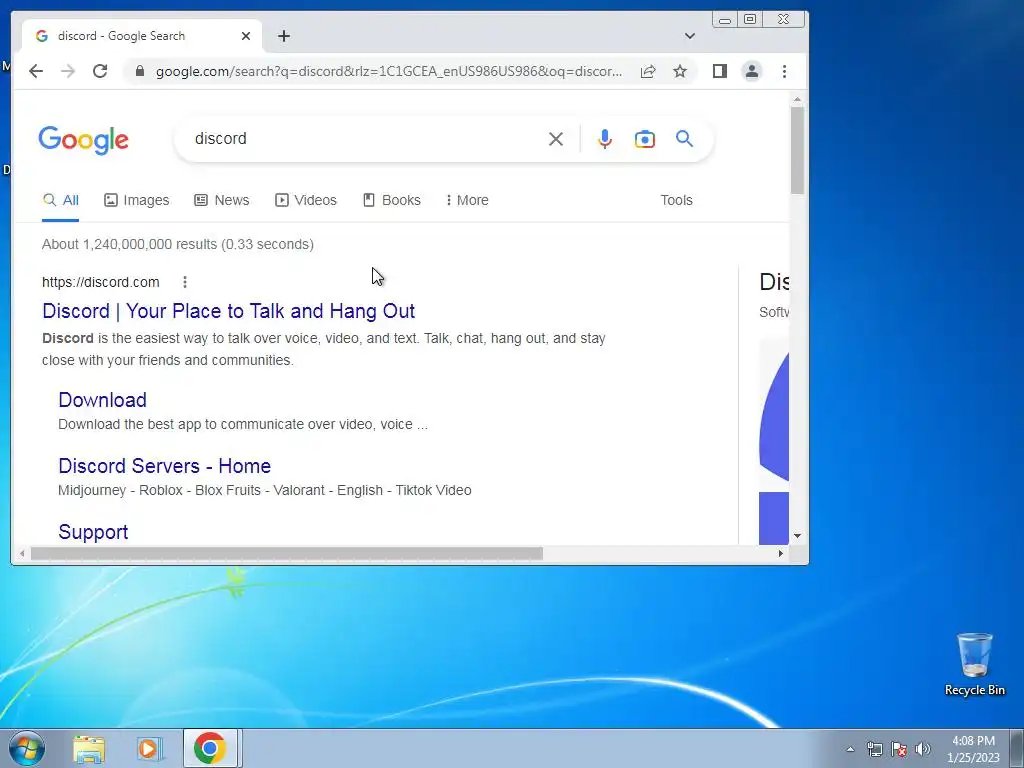The image size is (1024, 768).
Task: Search by image with the camera icon
Action: pos(645,138)
